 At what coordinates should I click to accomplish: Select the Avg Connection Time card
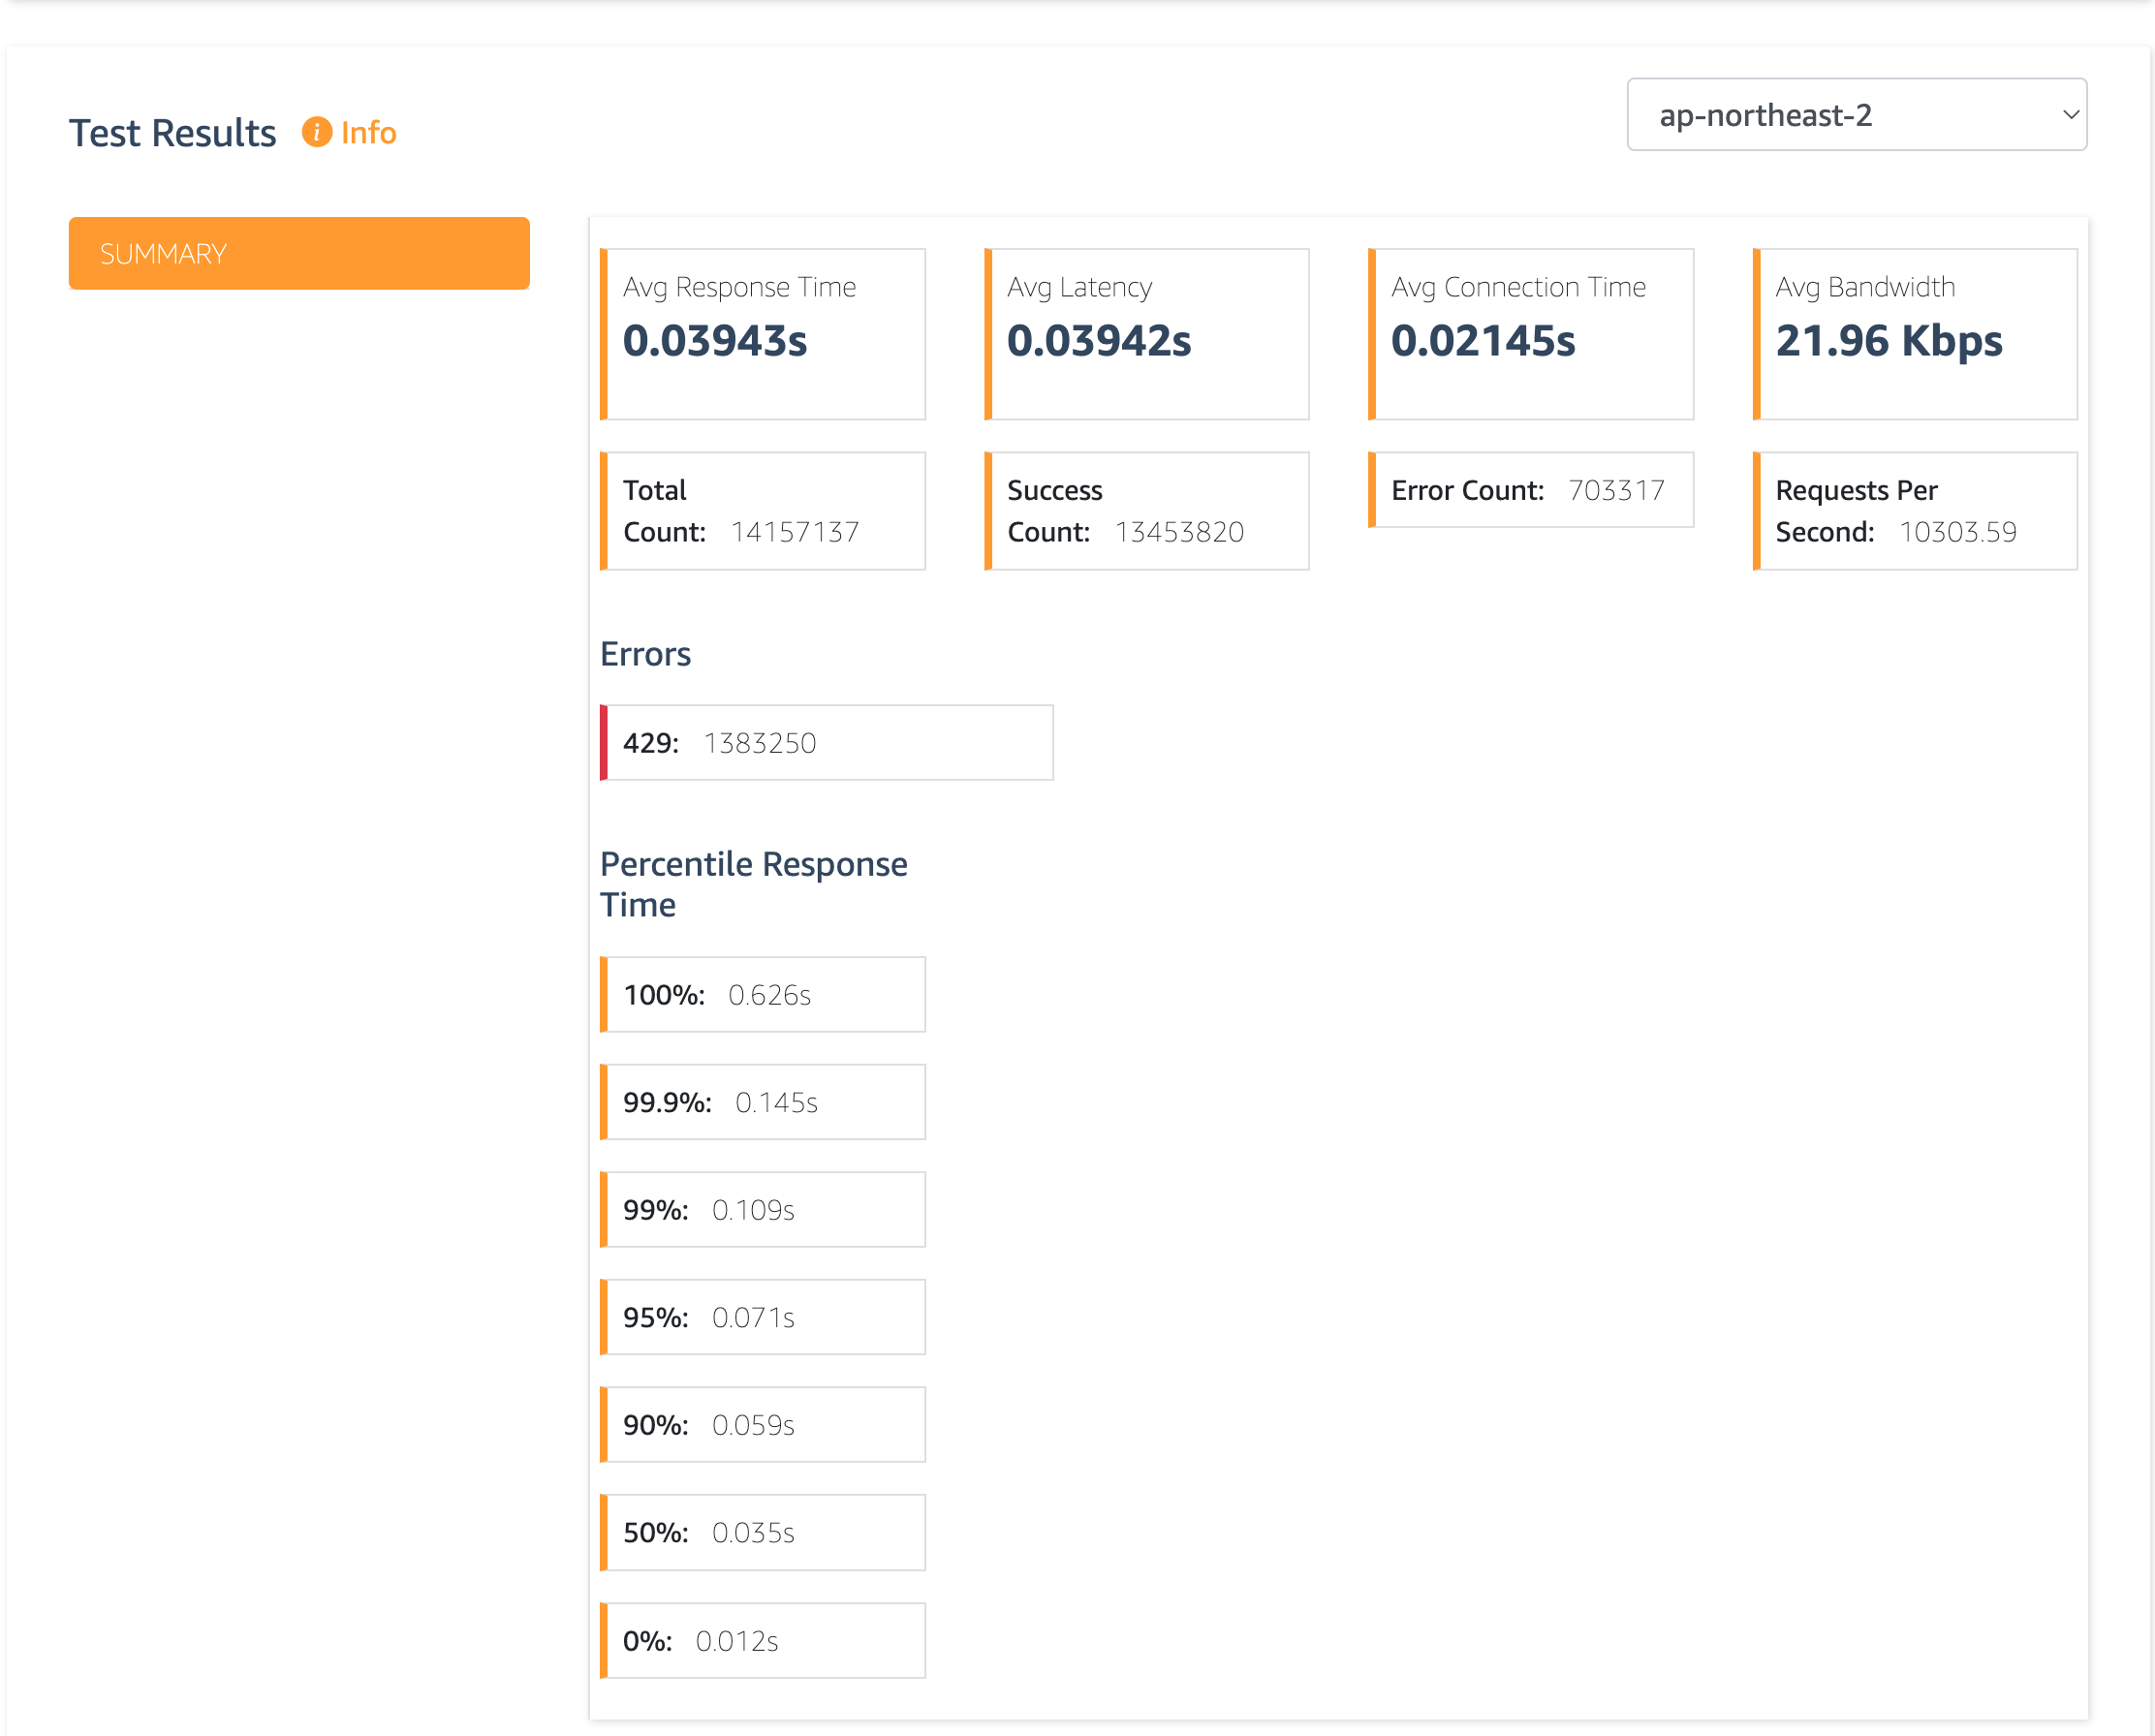tap(1530, 334)
